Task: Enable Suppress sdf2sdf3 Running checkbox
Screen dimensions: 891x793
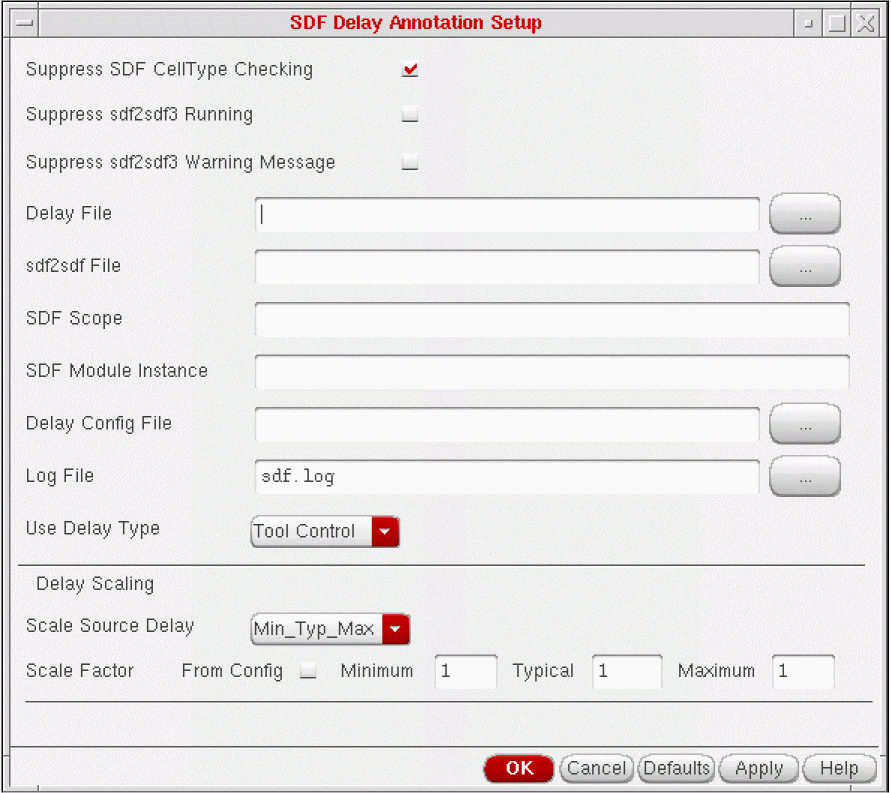Action: click(410, 115)
